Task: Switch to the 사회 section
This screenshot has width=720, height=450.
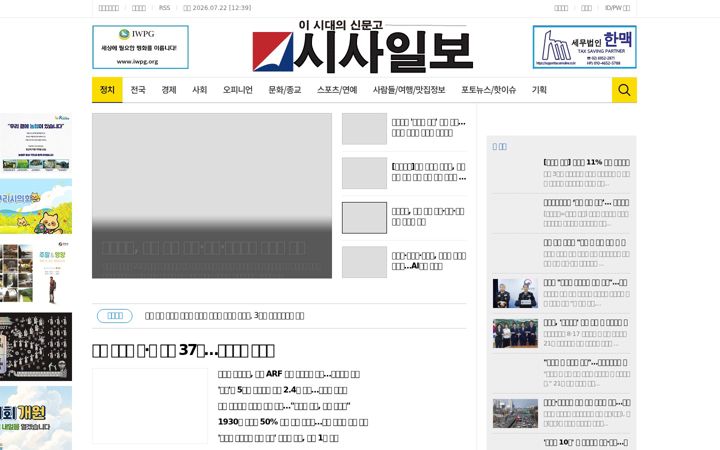Action: 200,90
